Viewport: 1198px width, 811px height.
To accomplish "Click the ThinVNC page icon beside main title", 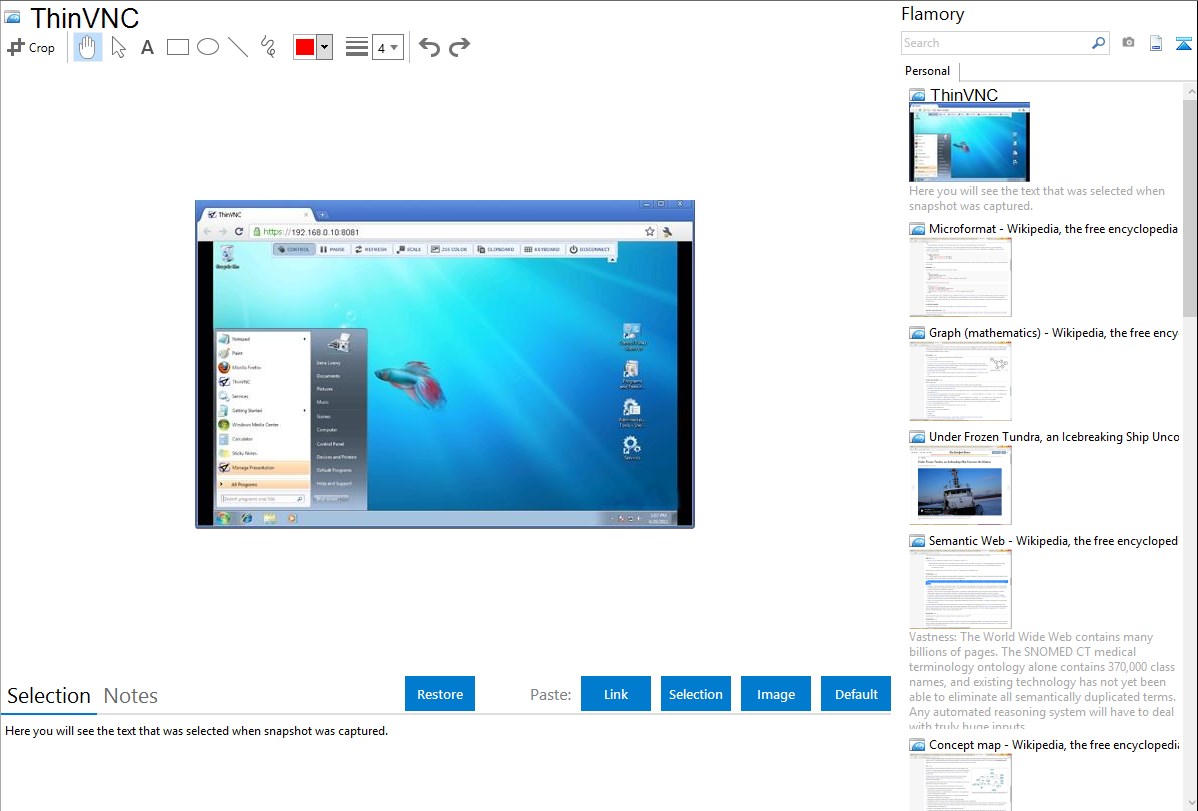I will tap(12, 17).
